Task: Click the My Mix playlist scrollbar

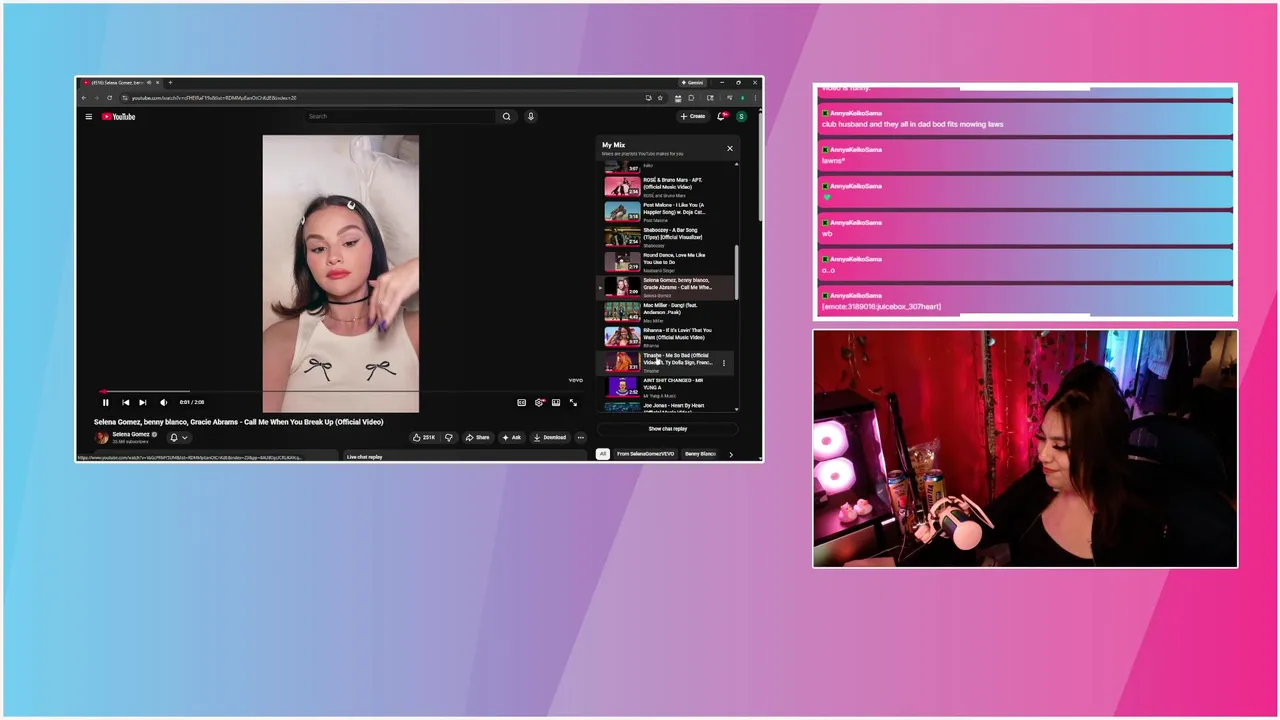Action: pos(737,272)
